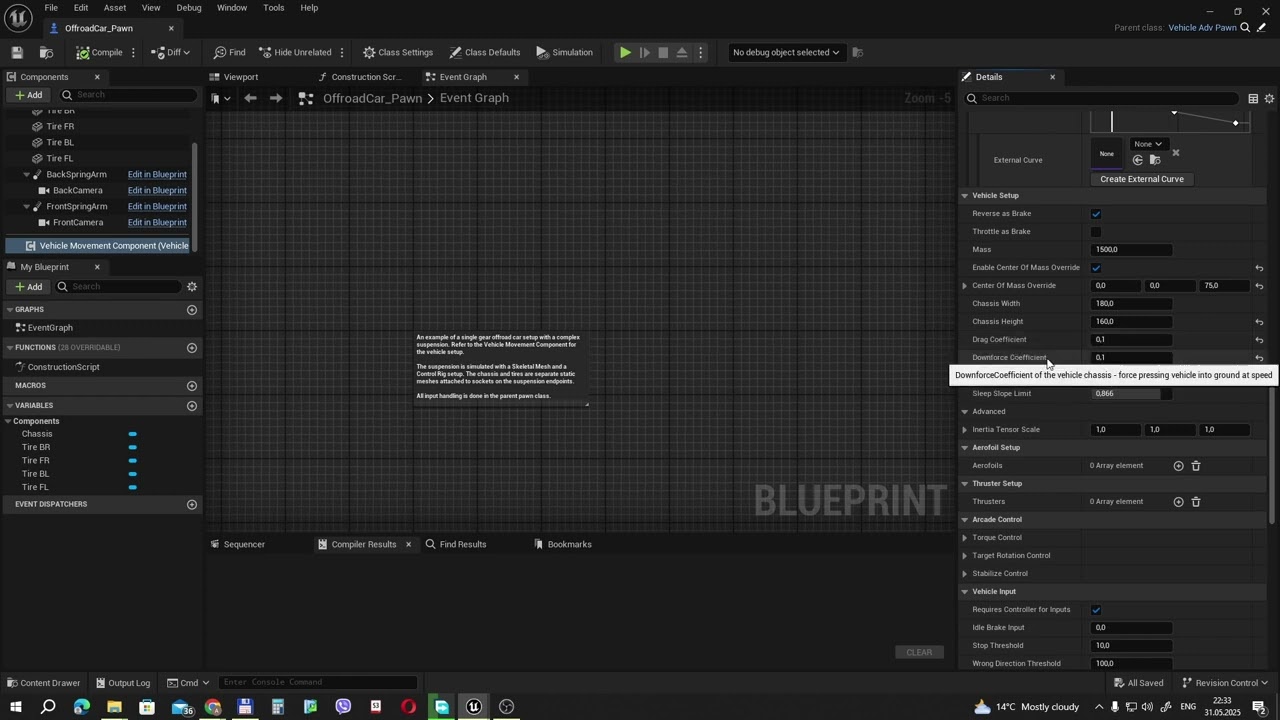Open graph bookmarks dropdown
Viewport: 1280px width, 720px height.
(221, 98)
